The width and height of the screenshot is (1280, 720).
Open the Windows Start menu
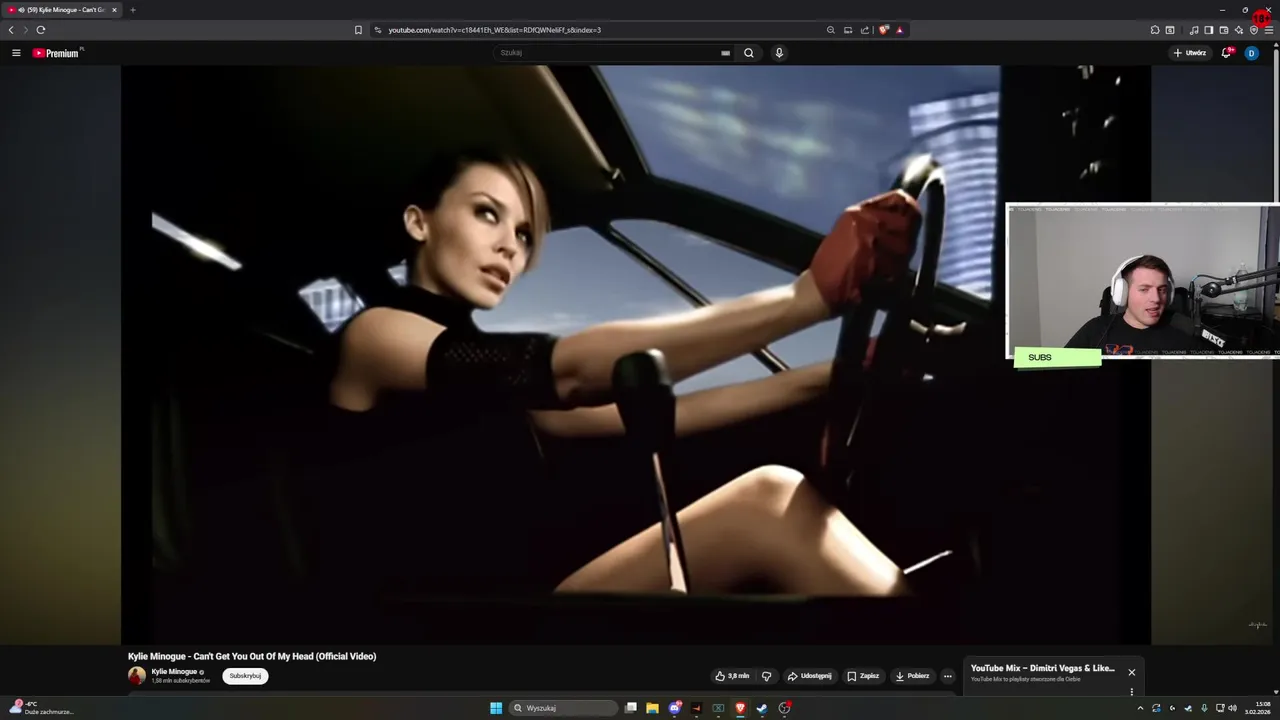(496, 708)
